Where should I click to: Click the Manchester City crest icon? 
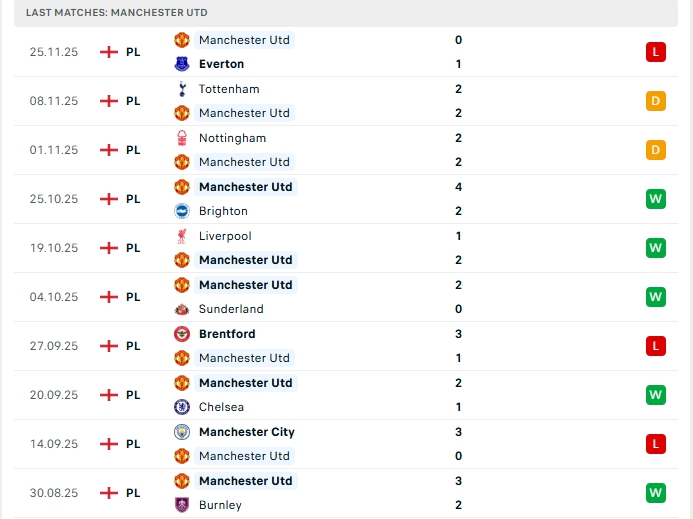pos(182,432)
